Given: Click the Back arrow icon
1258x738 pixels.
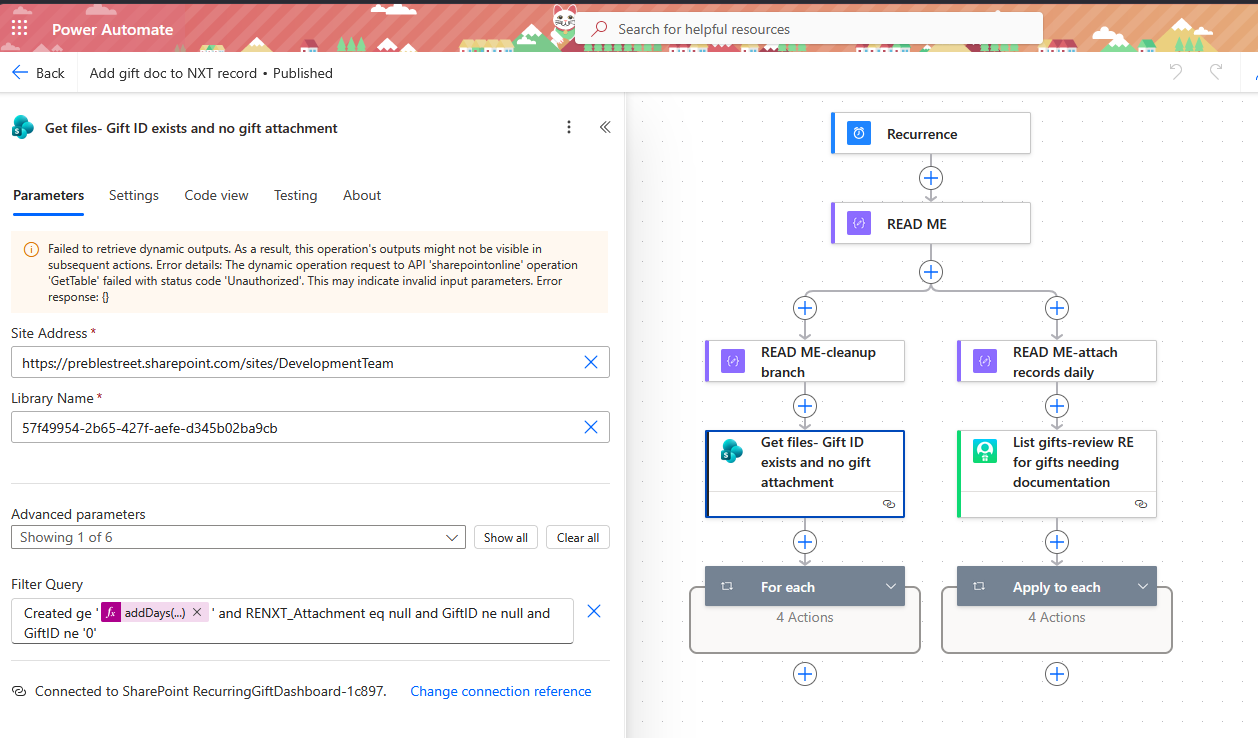Looking at the screenshot, I should point(20,73).
